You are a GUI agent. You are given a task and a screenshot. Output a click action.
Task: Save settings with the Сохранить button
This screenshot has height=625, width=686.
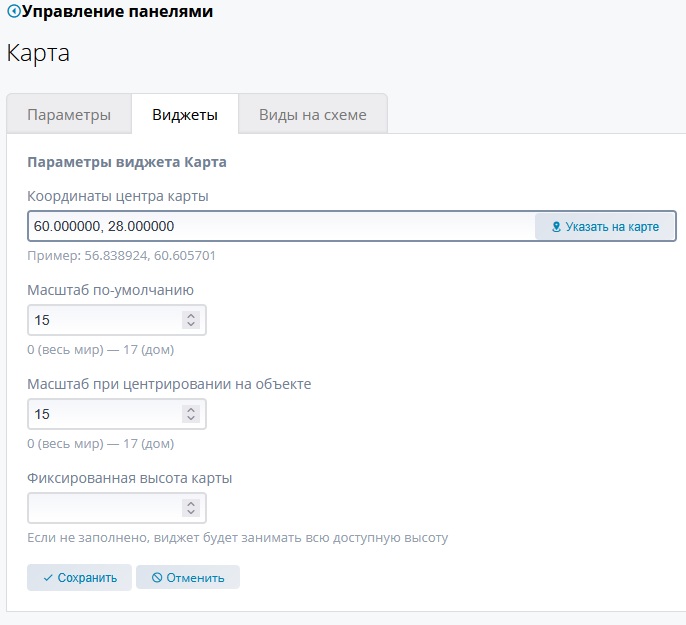79,578
